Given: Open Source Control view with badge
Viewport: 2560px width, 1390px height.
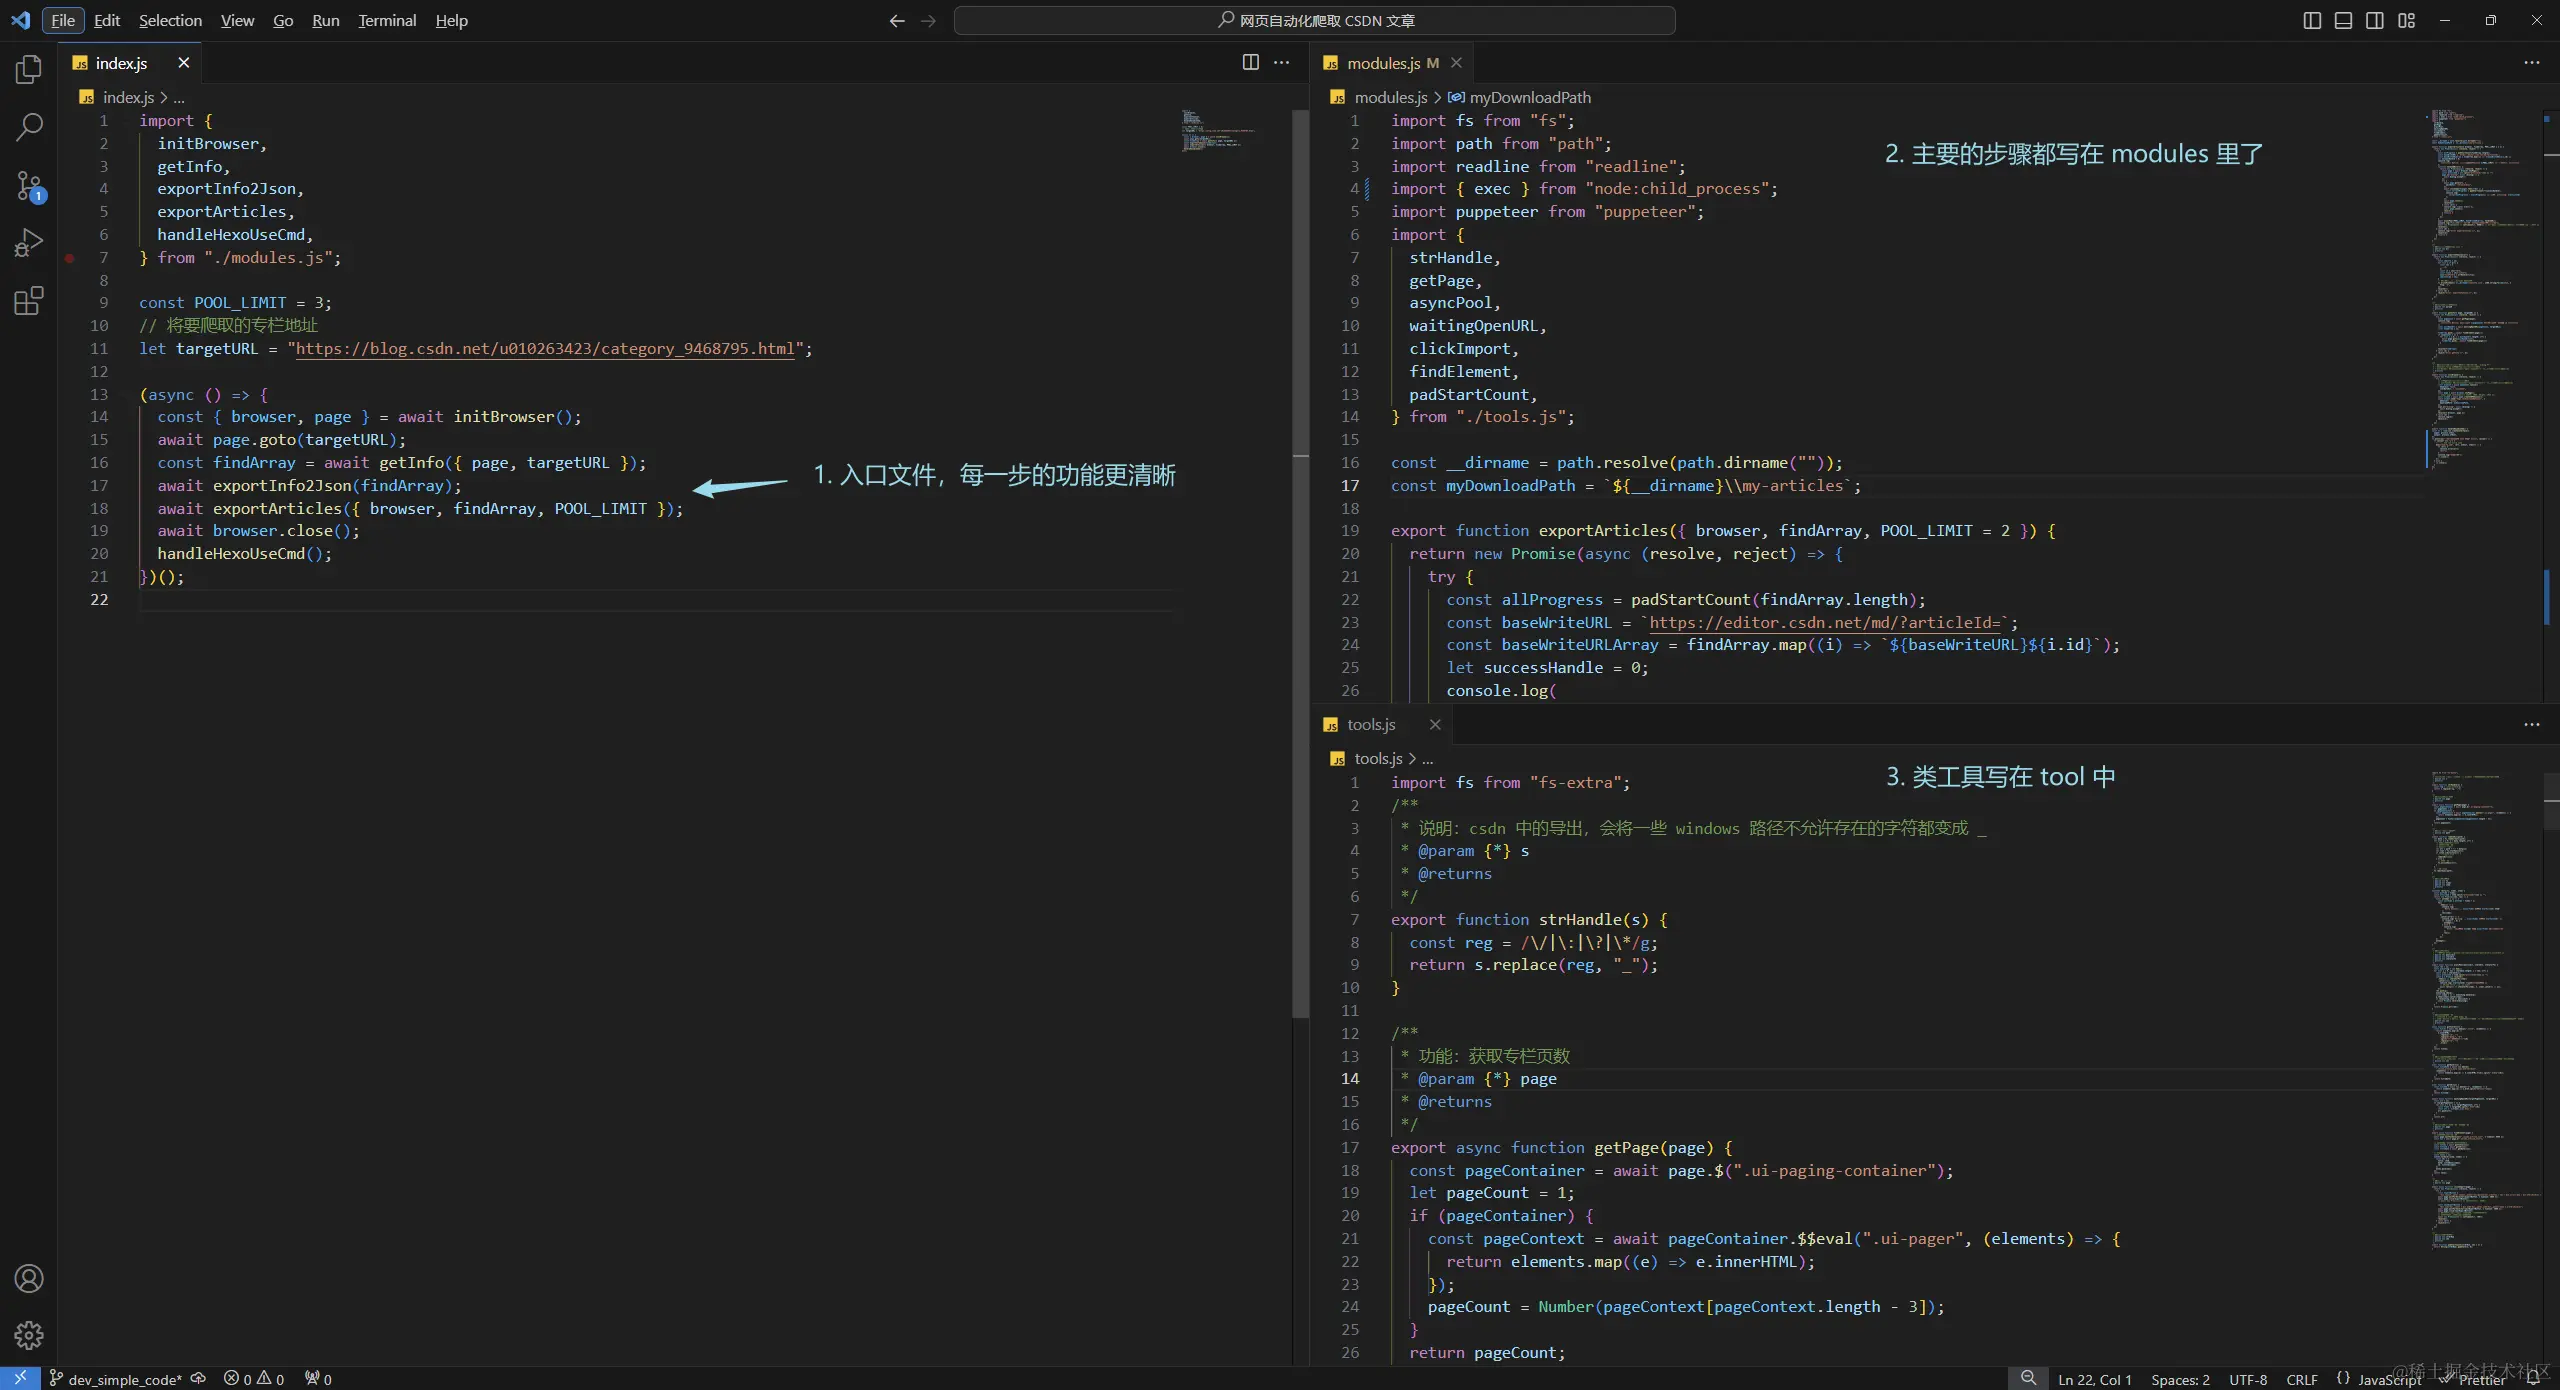Looking at the screenshot, I should [29, 185].
